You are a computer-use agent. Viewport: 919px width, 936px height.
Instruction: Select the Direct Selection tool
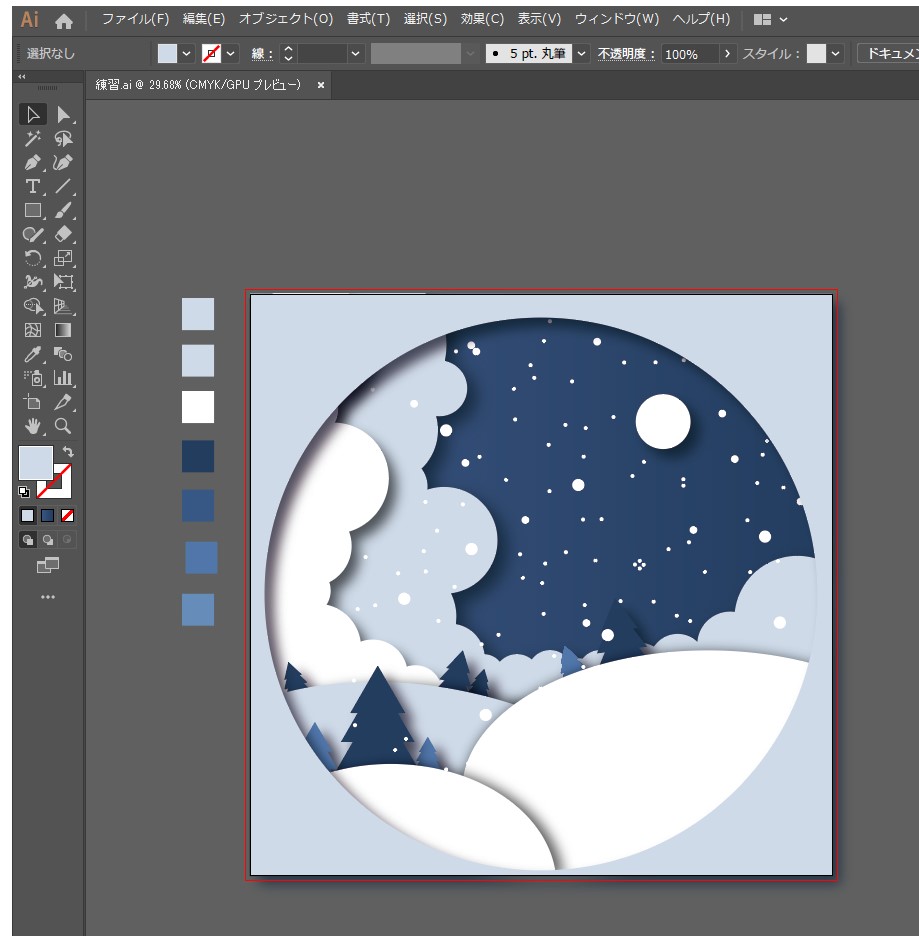pyautogui.click(x=63, y=114)
